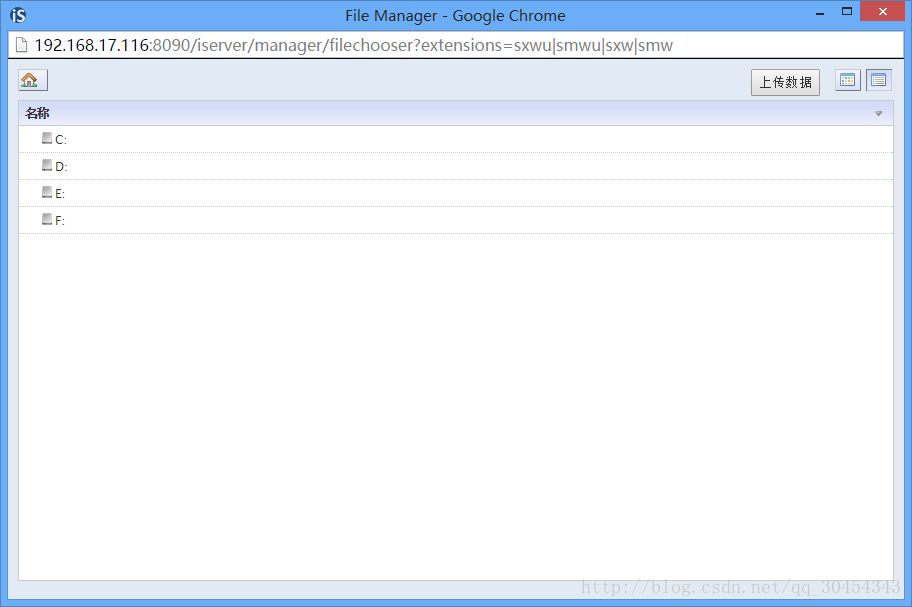Image resolution: width=912 pixels, height=607 pixels.
Task: Select the F: drive icon
Action: [47, 219]
